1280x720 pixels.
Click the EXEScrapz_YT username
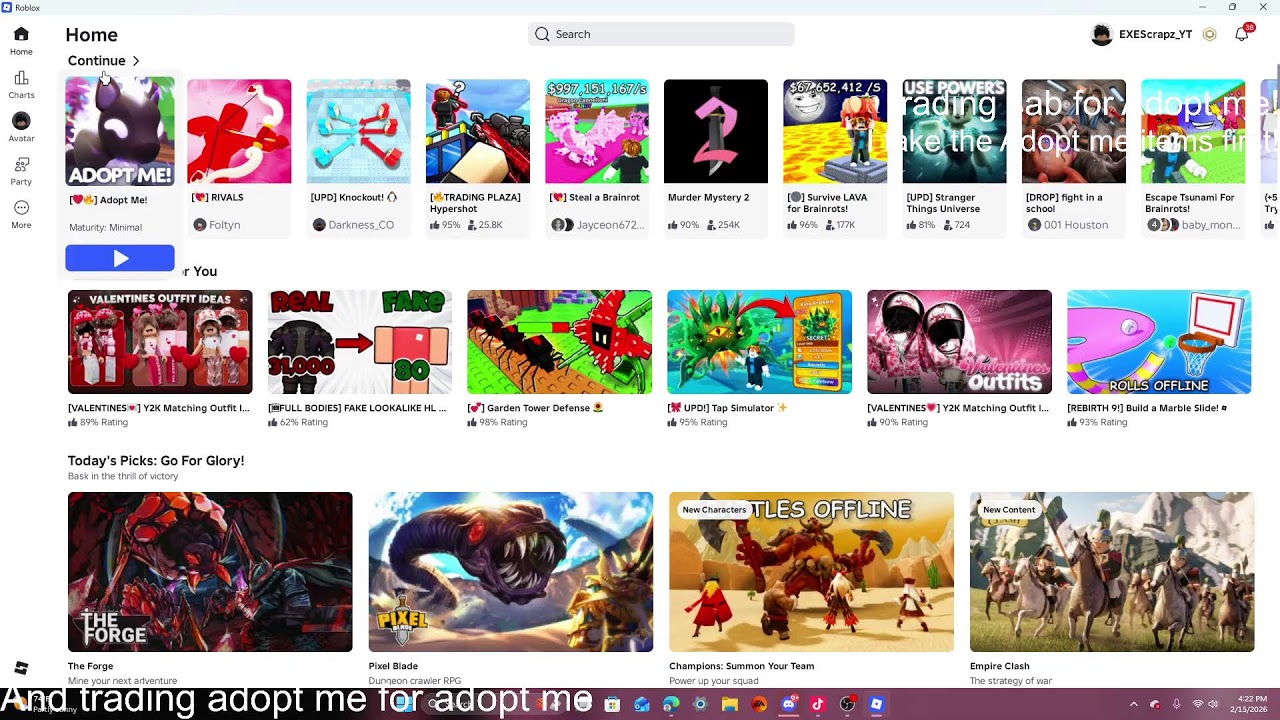1155,34
